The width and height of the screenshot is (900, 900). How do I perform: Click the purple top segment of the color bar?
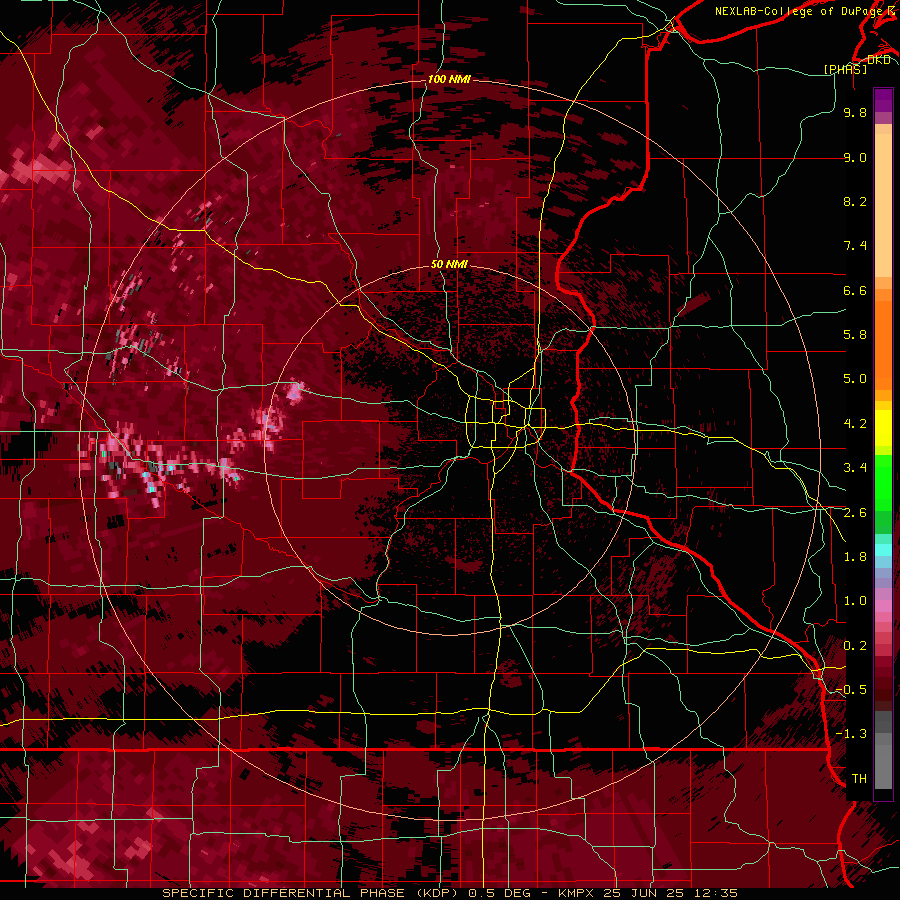[883, 100]
